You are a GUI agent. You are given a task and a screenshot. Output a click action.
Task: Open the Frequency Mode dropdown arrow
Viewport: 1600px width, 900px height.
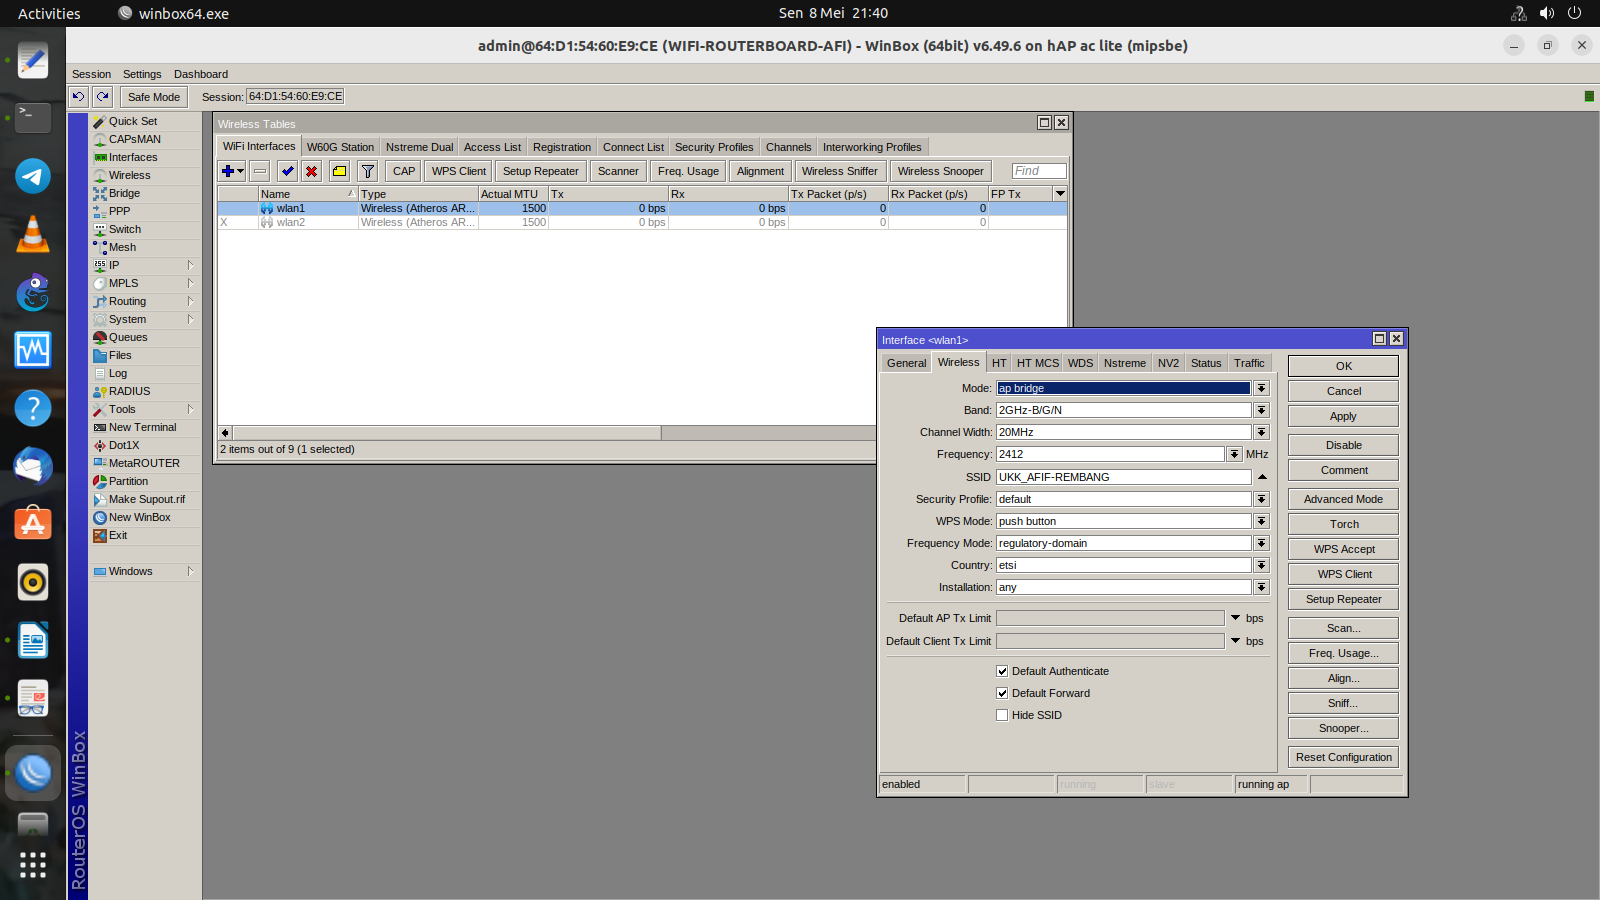point(1262,543)
